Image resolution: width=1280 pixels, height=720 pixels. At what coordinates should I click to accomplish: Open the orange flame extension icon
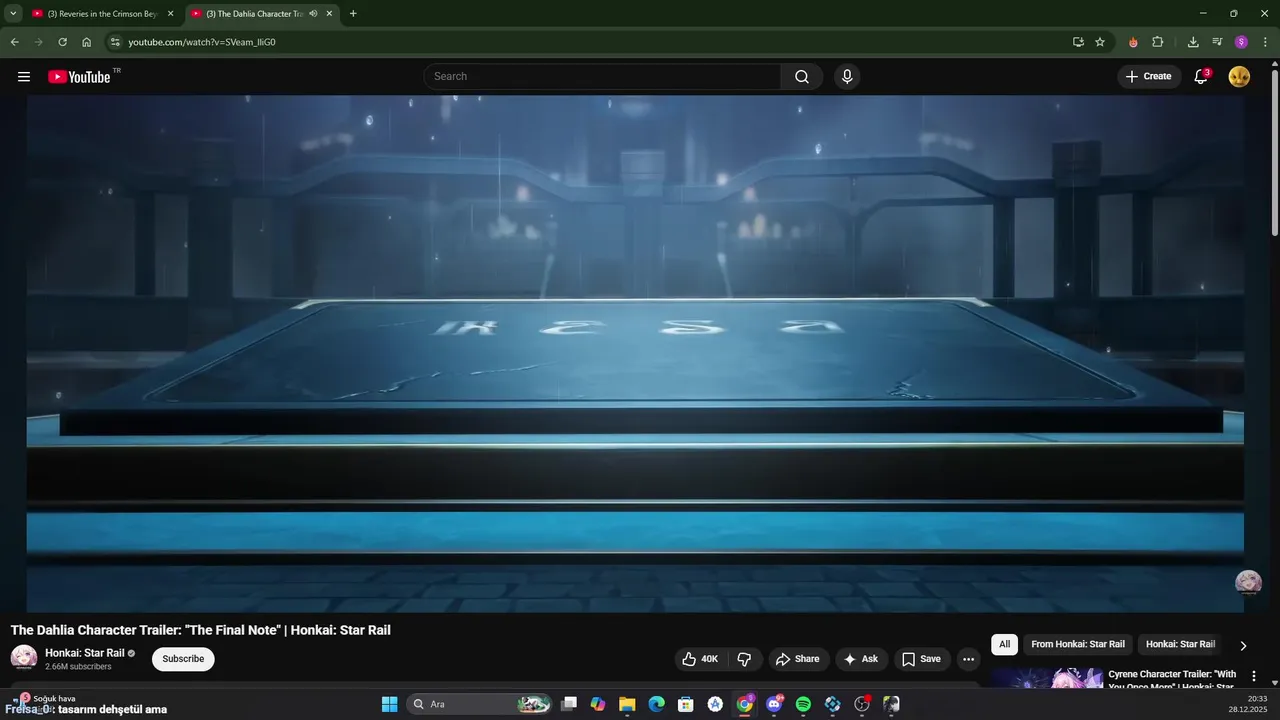coord(1133,42)
